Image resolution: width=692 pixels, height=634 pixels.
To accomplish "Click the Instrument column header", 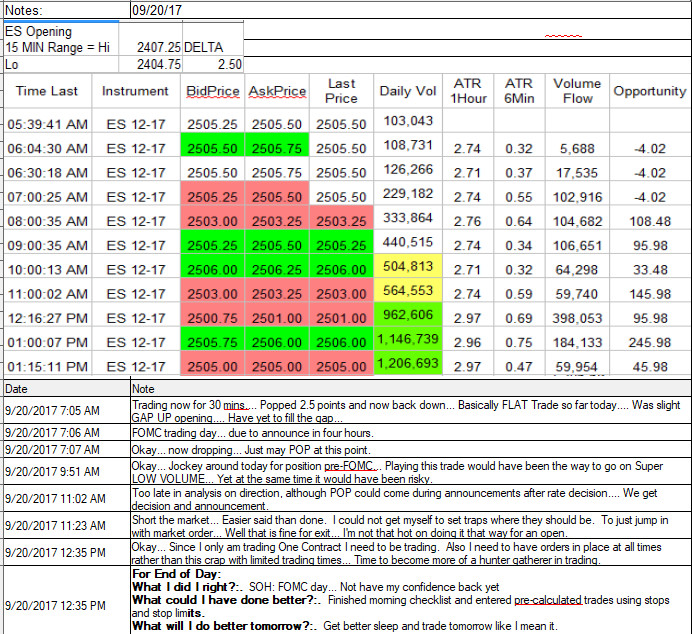I will coord(135,91).
